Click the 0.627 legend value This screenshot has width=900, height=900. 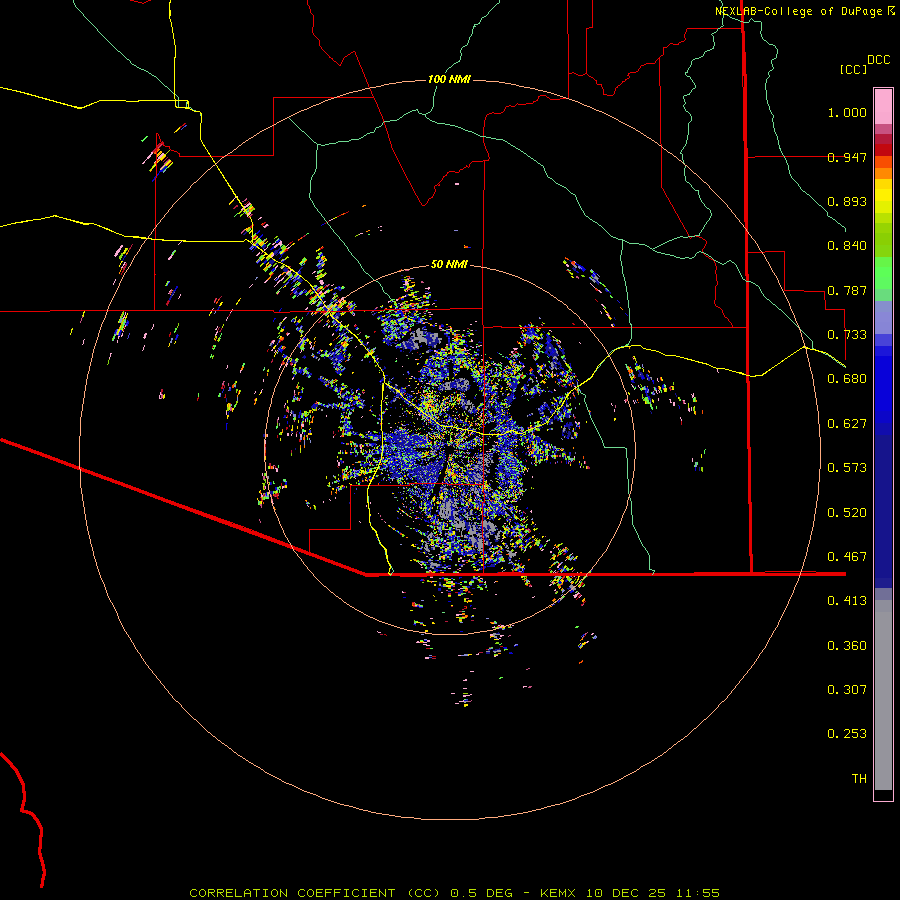click(847, 424)
